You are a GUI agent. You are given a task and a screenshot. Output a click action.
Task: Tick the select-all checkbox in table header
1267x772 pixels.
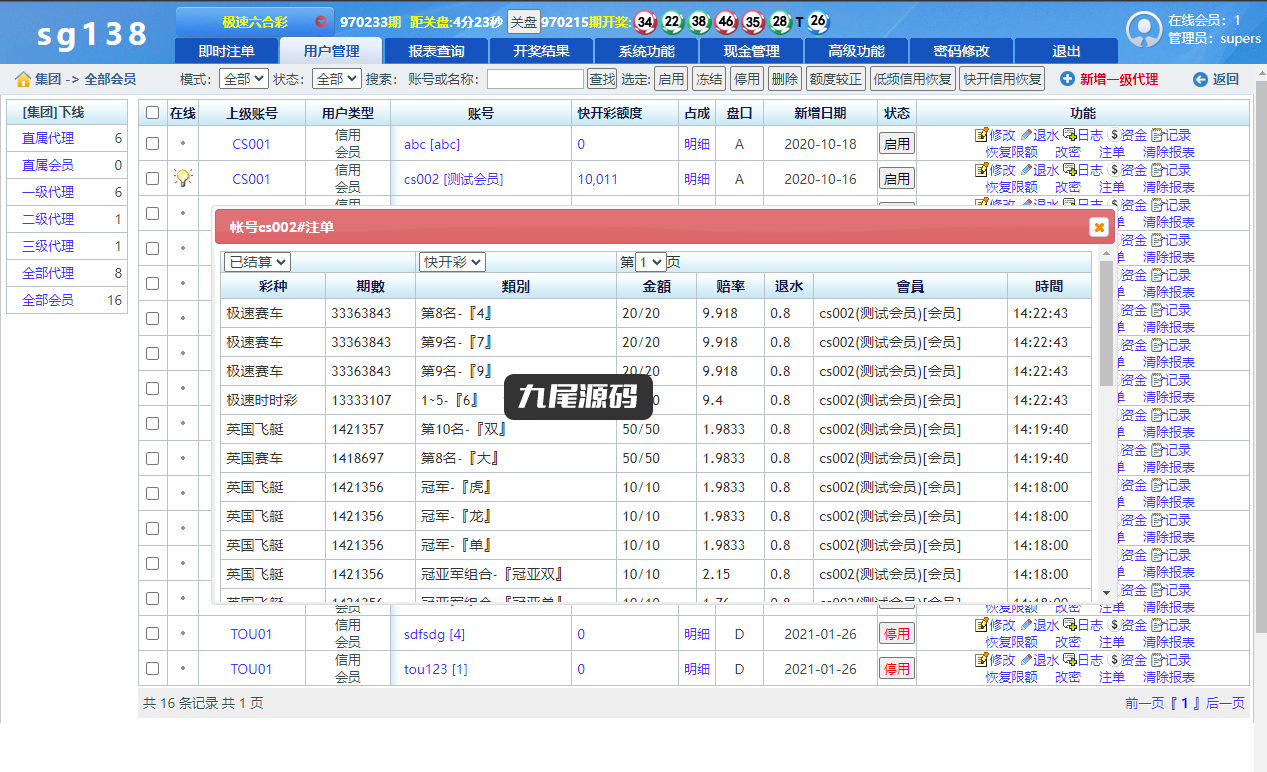point(152,113)
